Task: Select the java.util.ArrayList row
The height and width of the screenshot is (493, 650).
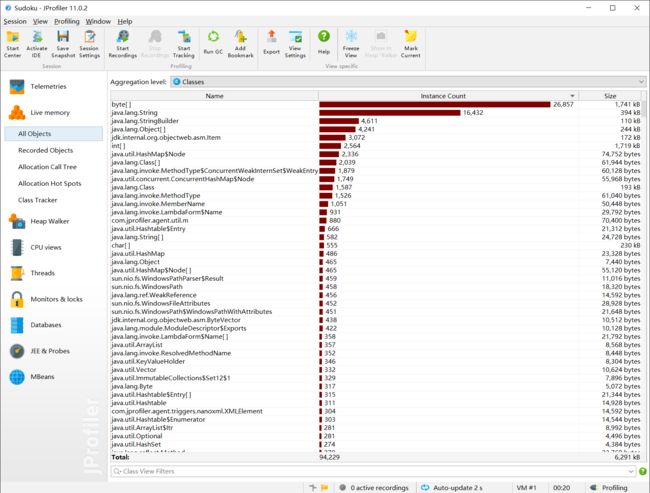Action: pos(376,345)
